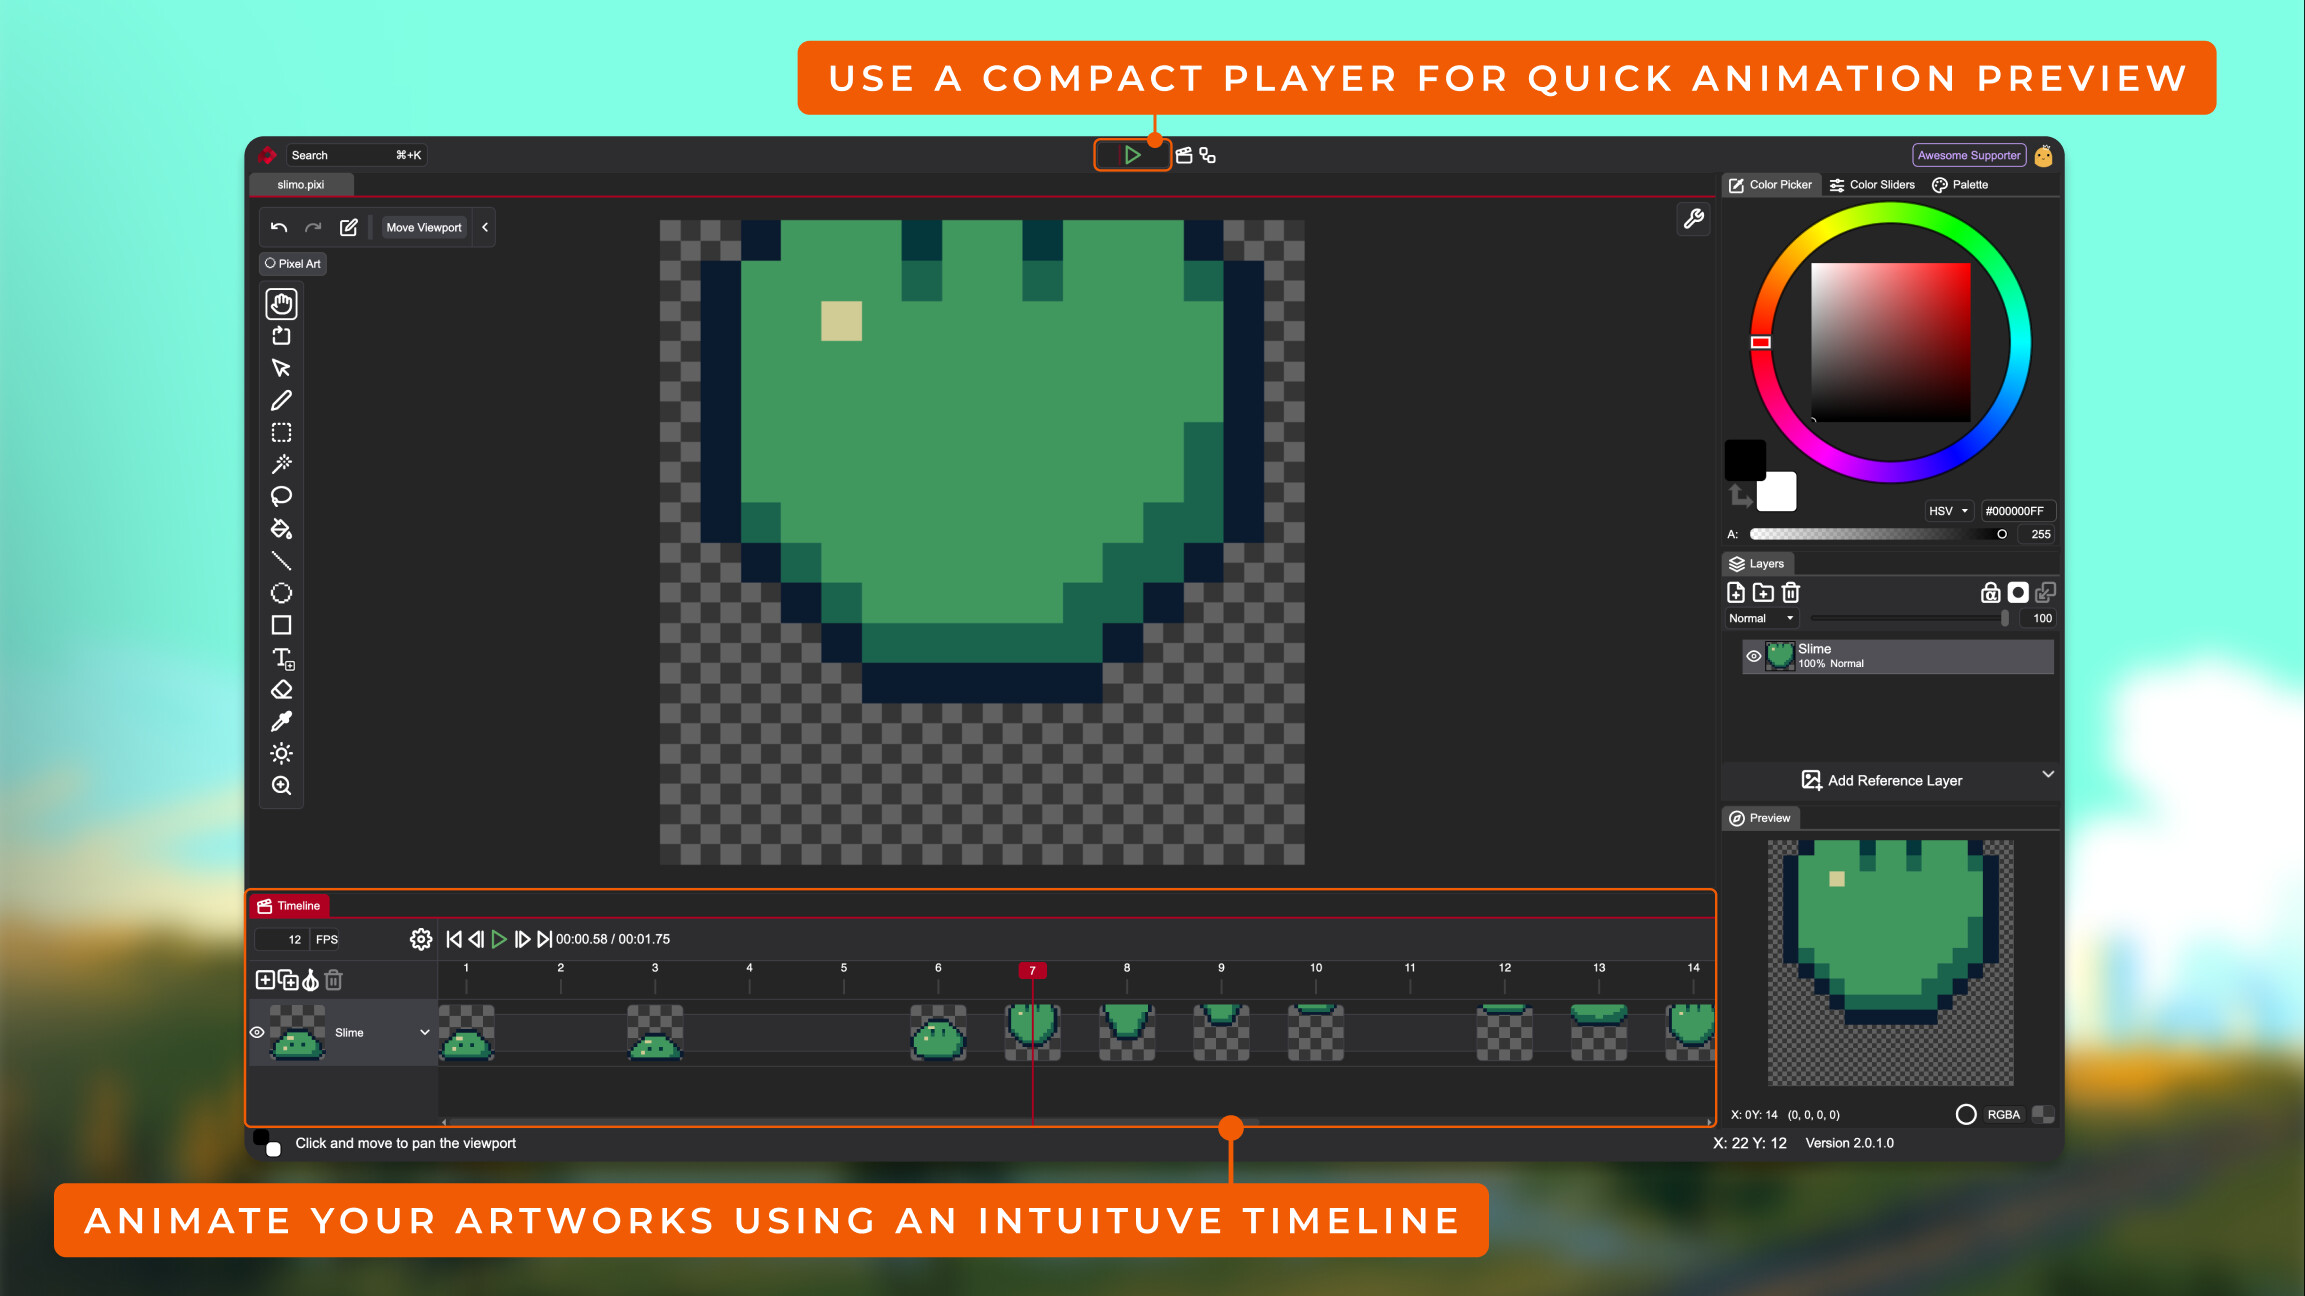The width and height of the screenshot is (2305, 1296).
Task: Toggle onion skin in the timeline
Action: click(x=311, y=980)
